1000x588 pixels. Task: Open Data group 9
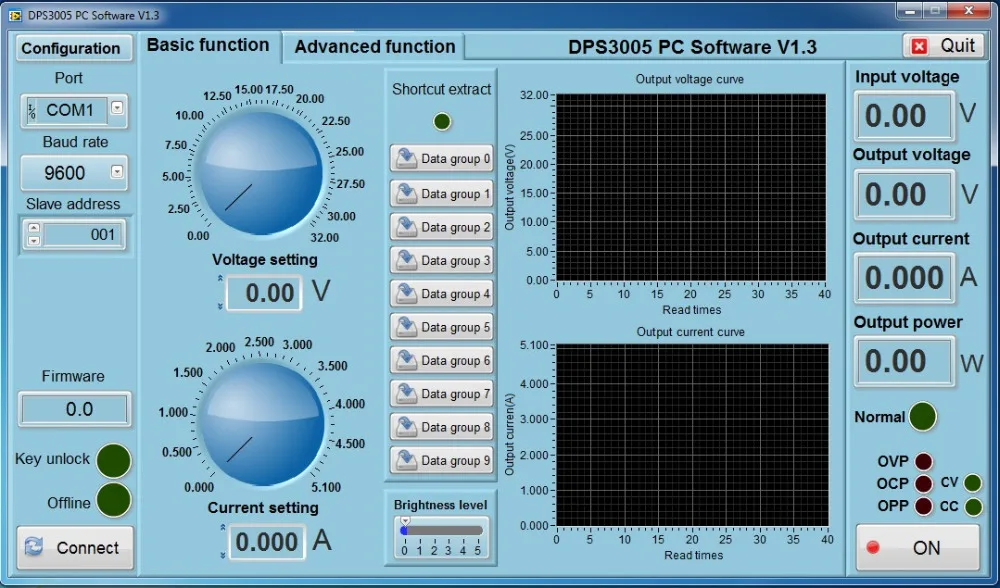(441, 460)
